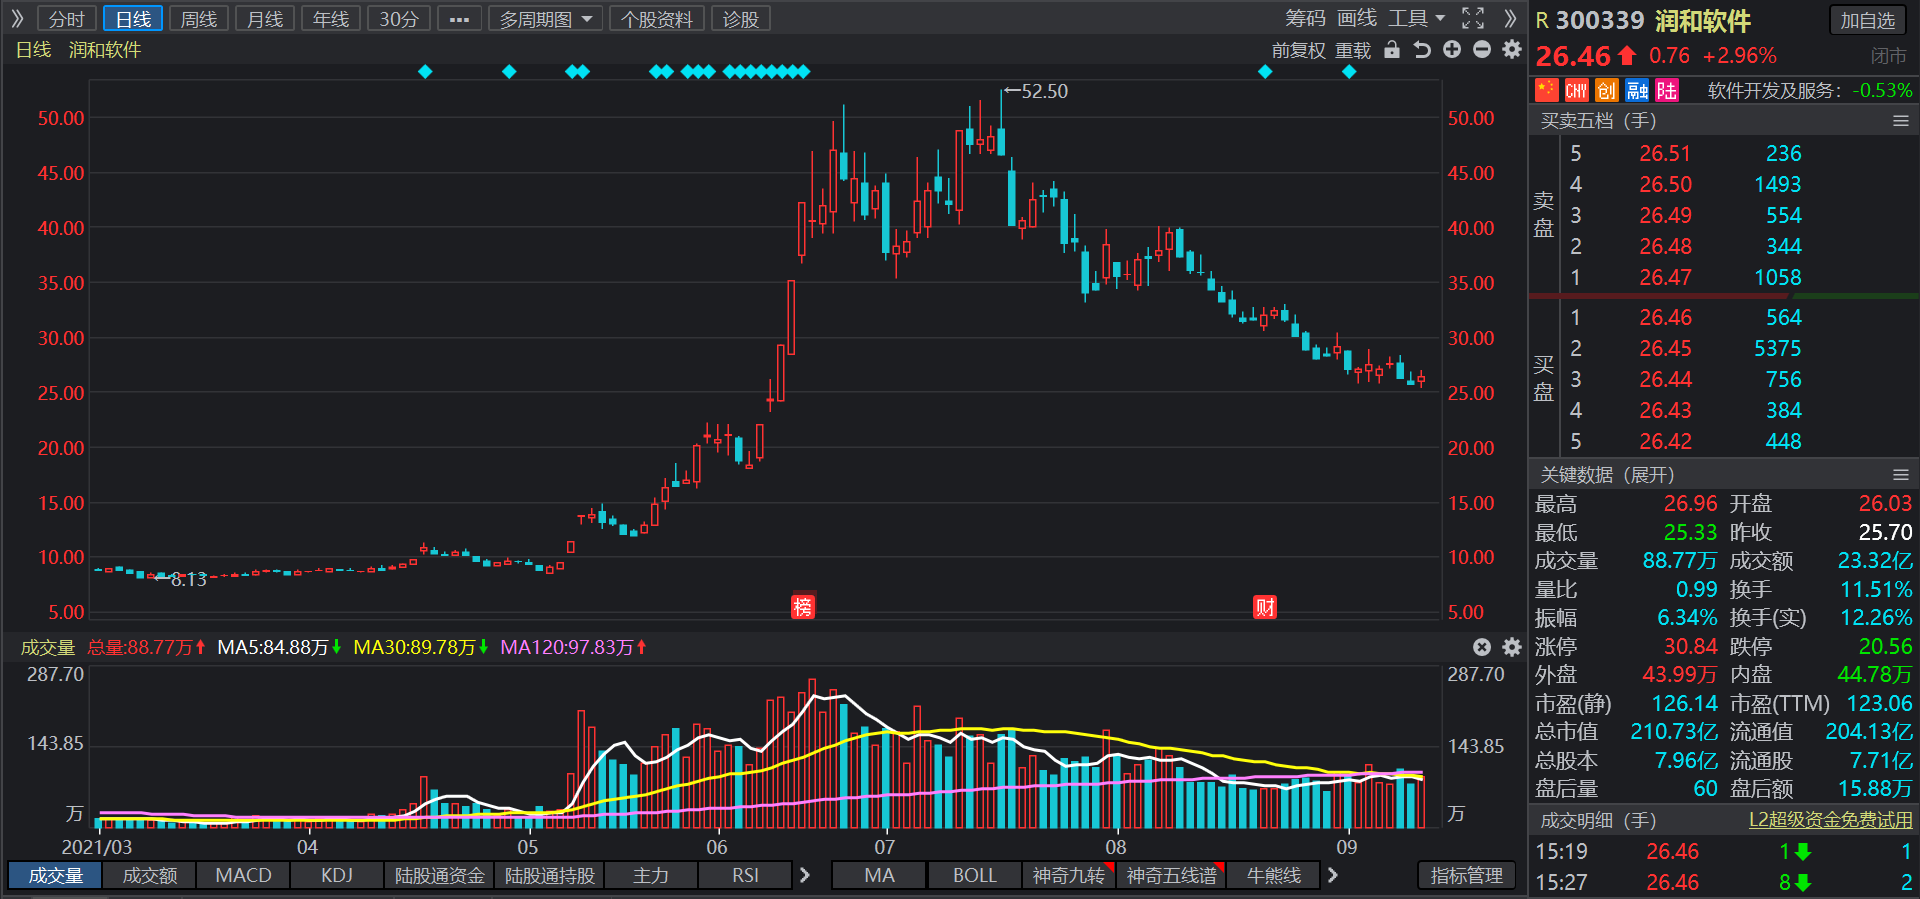The height and width of the screenshot is (899, 1920).
Task: Open the five-level quotes panel menu
Action: (x=1901, y=121)
